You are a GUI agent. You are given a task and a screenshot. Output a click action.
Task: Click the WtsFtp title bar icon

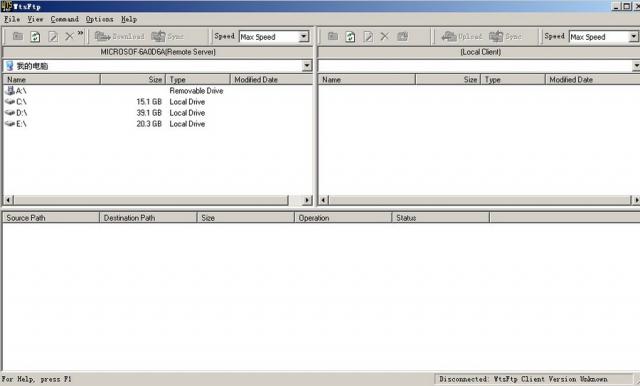[6, 6]
